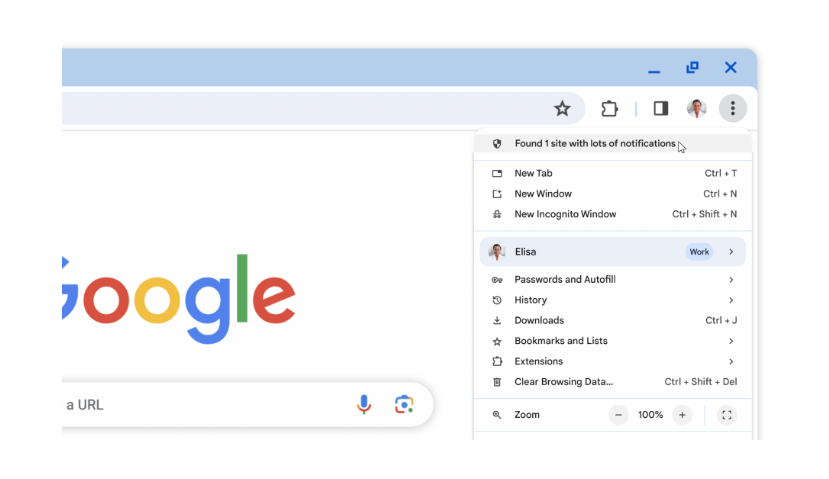Bookmark this page with the star icon
Viewport: 829px width, 479px height.
click(562, 108)
